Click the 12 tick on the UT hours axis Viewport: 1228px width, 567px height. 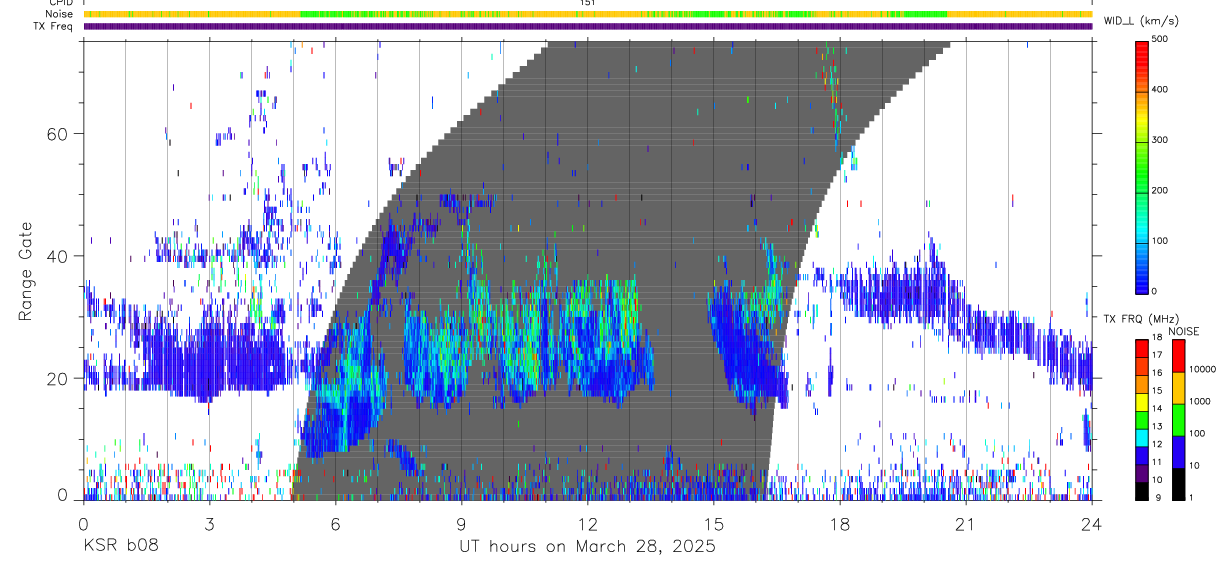click(x=588, y=524)
